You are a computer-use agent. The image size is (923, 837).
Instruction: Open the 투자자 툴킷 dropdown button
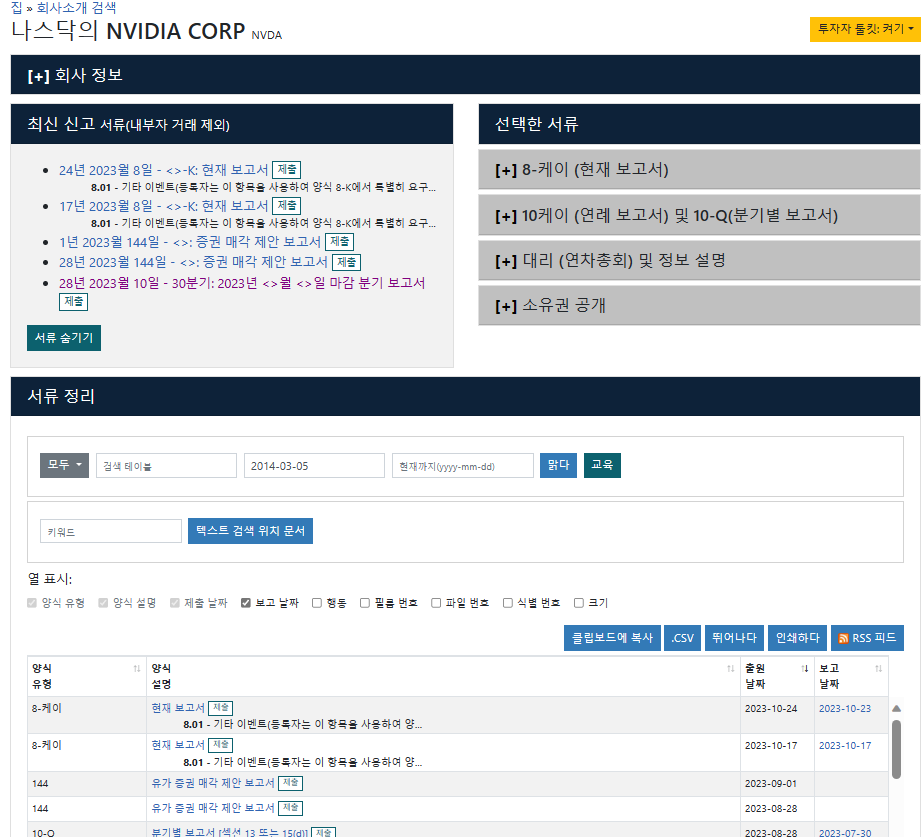[865, 29]
